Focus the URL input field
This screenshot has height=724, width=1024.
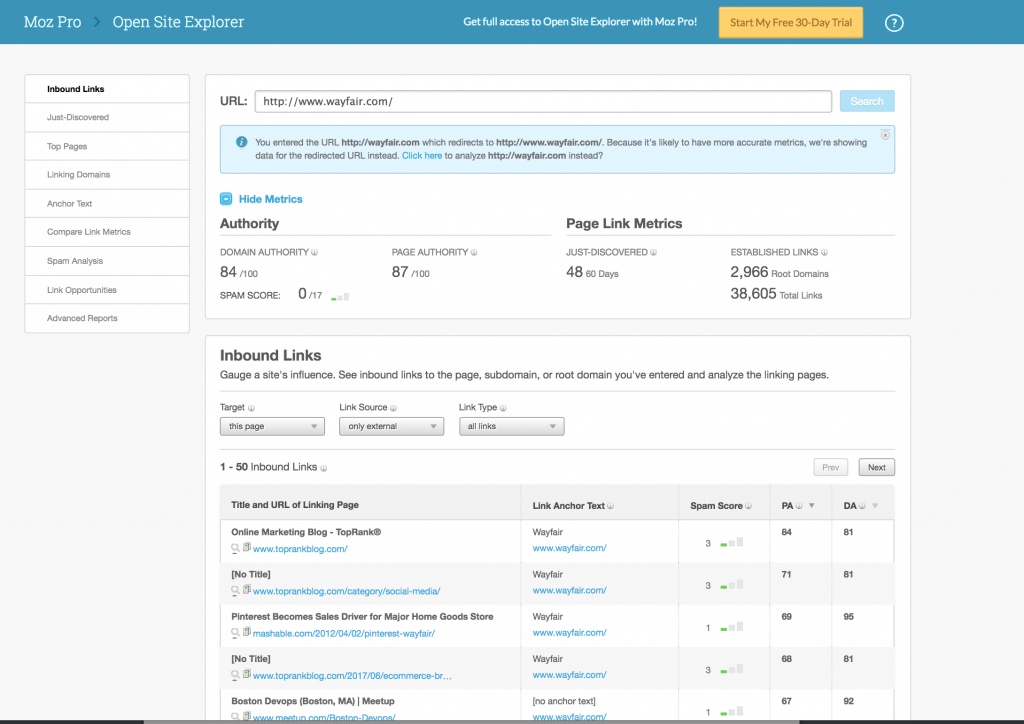(x=543, y=101)
